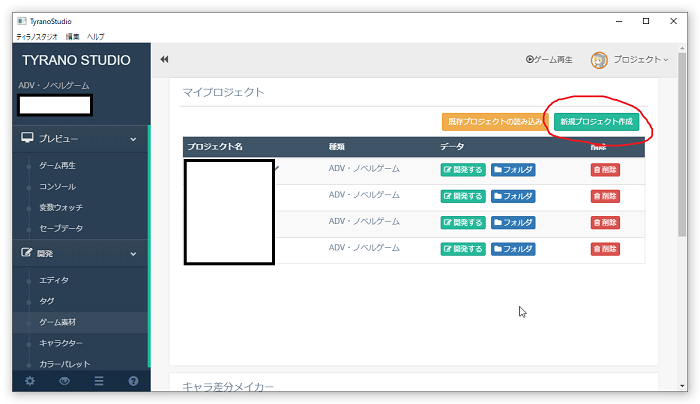Image resolution: width=700 pixels, height=404 pixels.
Task: Collapse the sidebar with the double-arrow icon
Action: [164, 60]
